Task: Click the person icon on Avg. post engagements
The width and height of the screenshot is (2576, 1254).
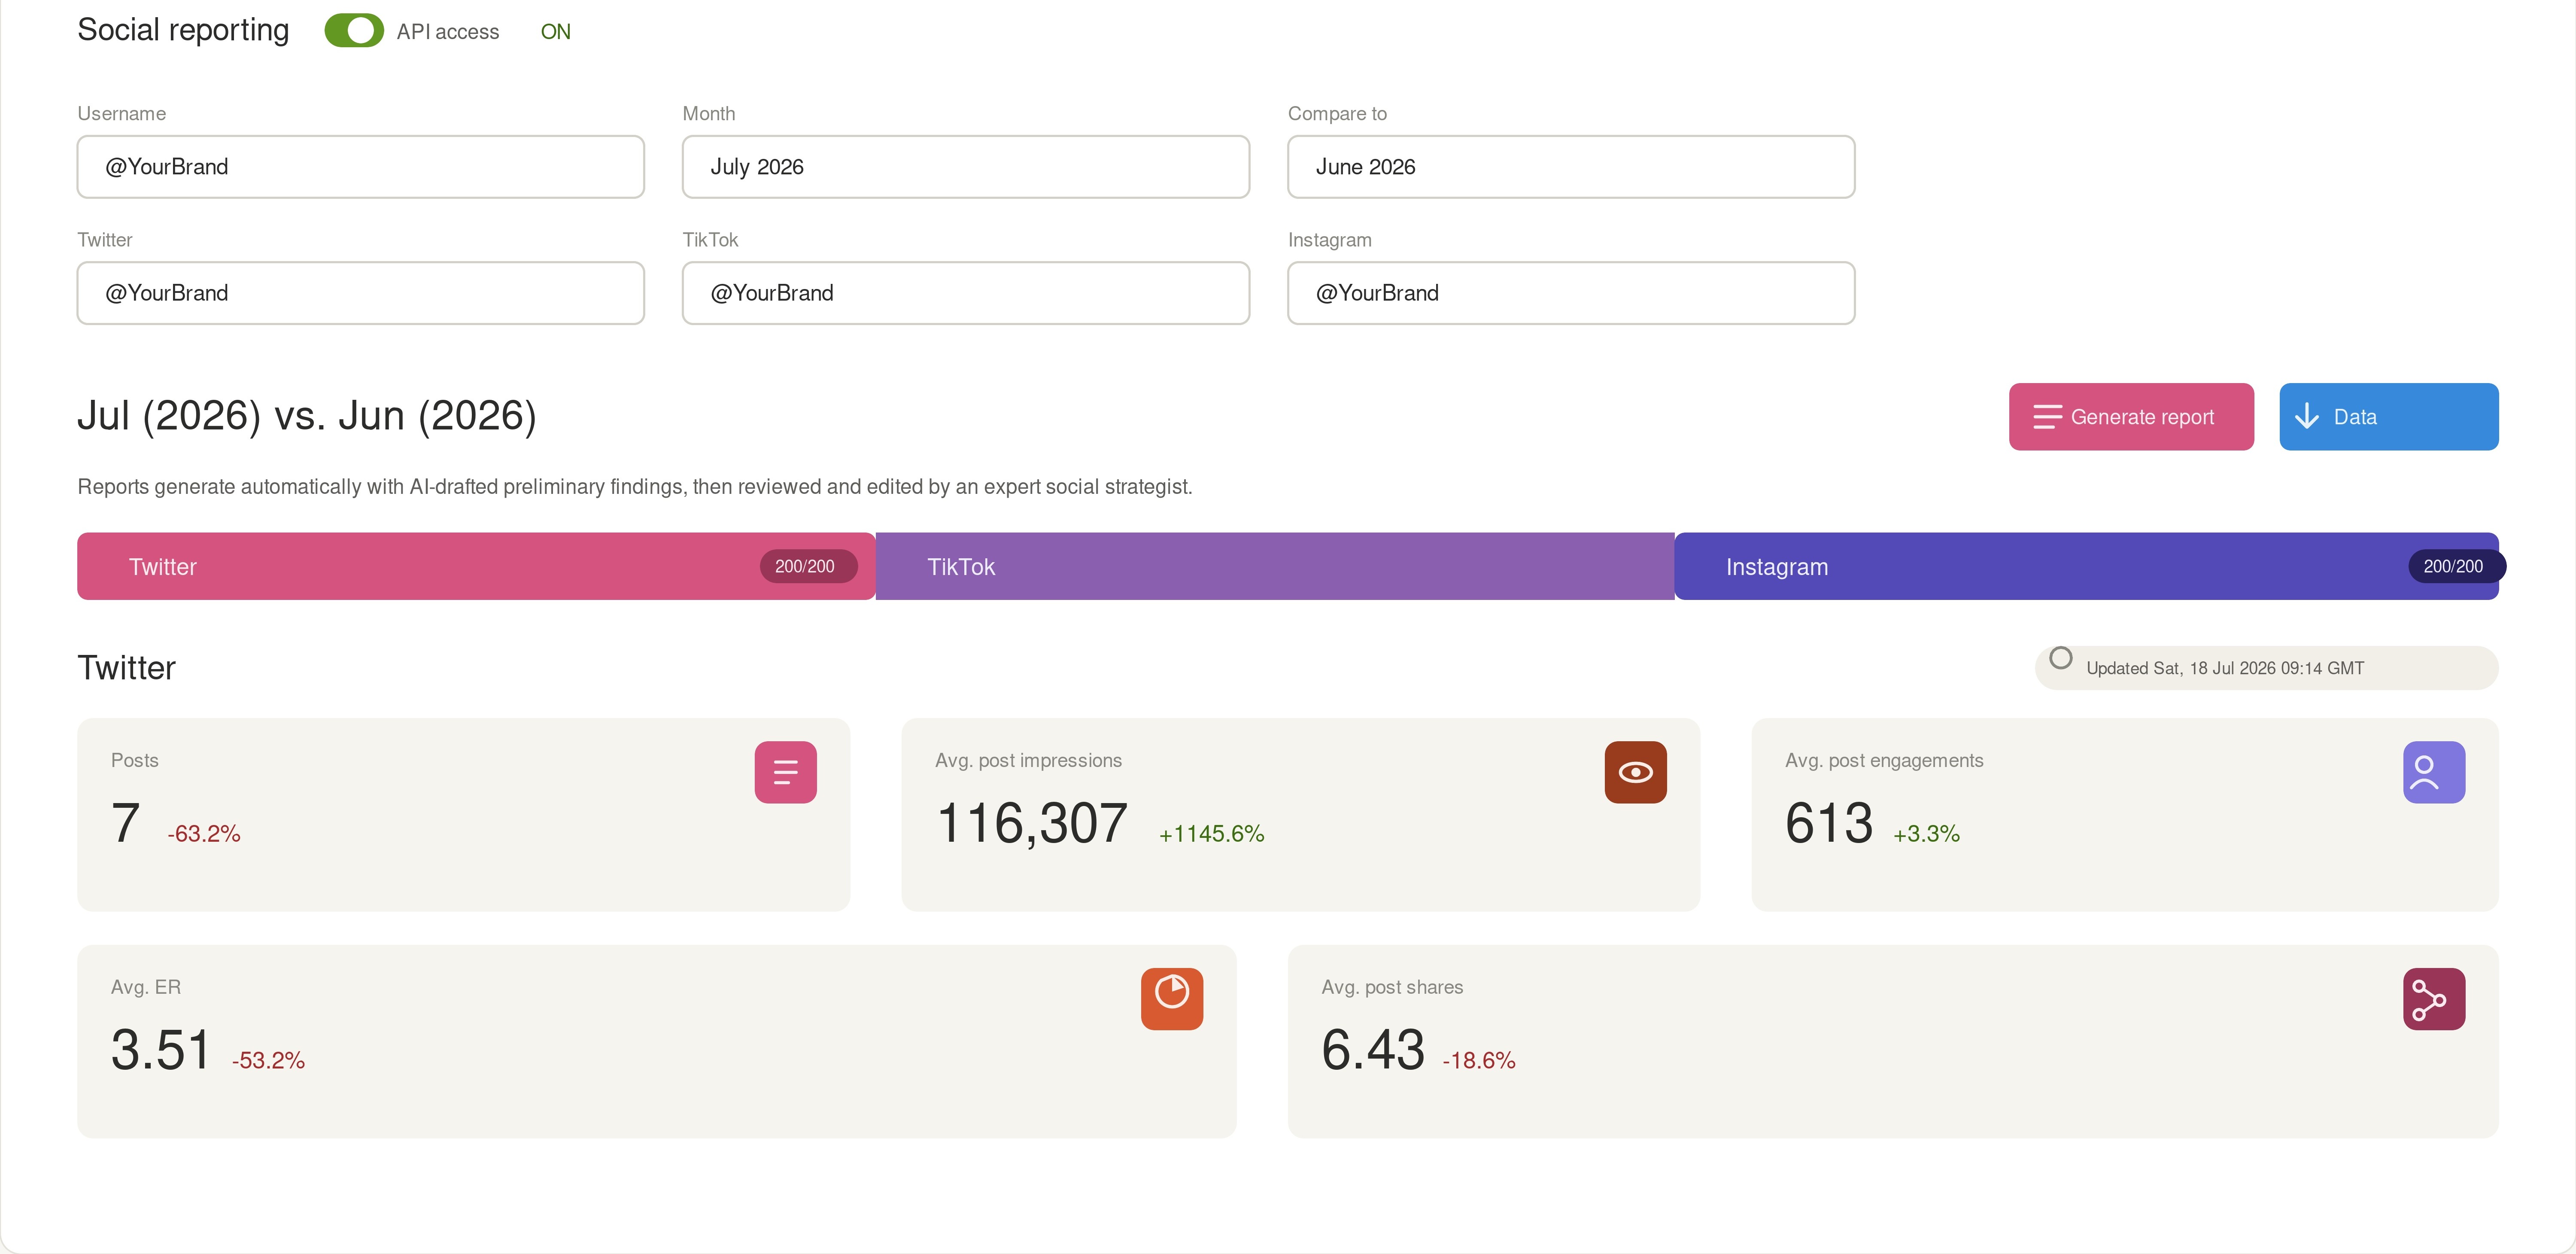Action: [2434, 772]
